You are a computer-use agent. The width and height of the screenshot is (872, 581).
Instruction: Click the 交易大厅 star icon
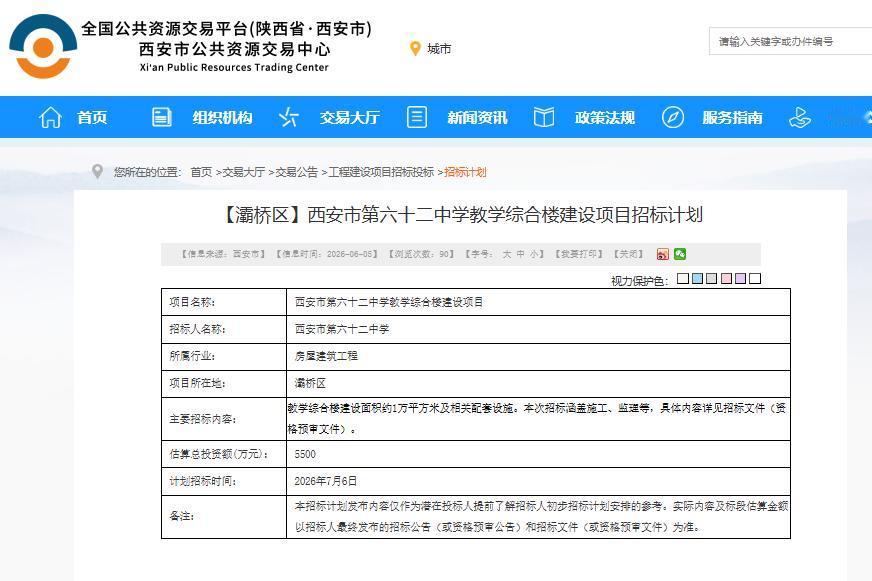click(x=289, y=117)
